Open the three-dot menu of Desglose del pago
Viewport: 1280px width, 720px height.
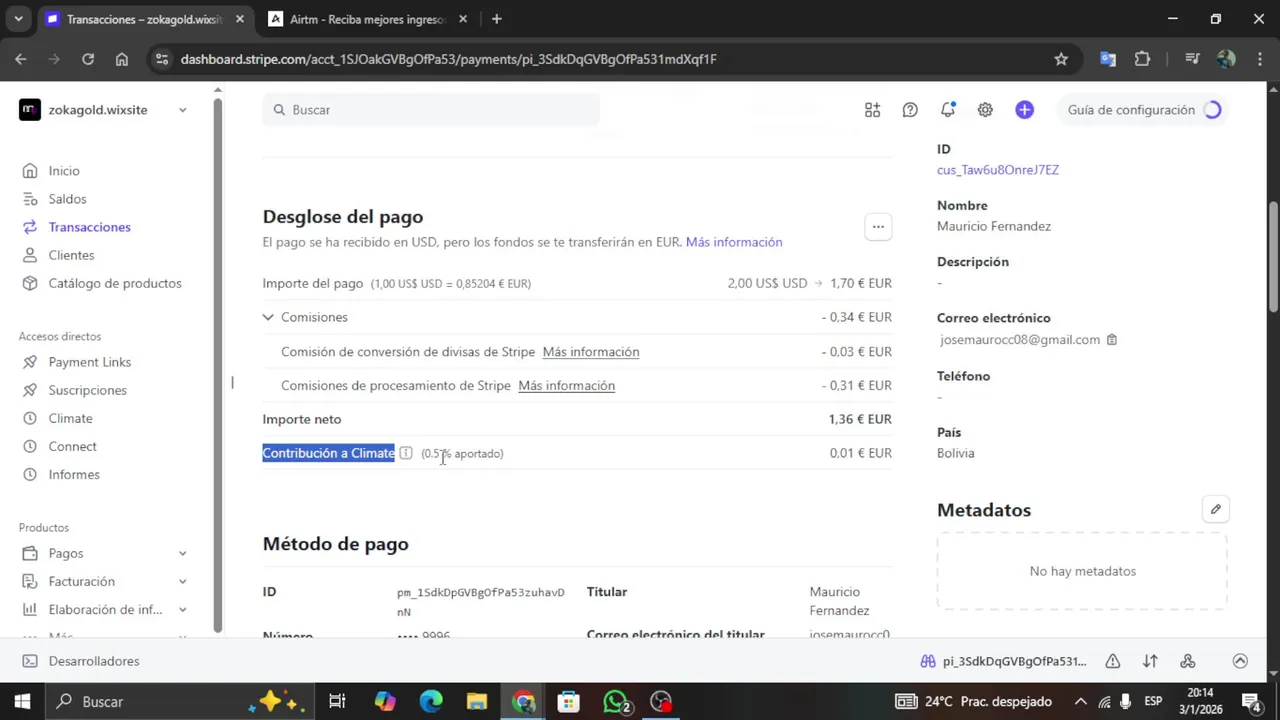pos(878,227)
